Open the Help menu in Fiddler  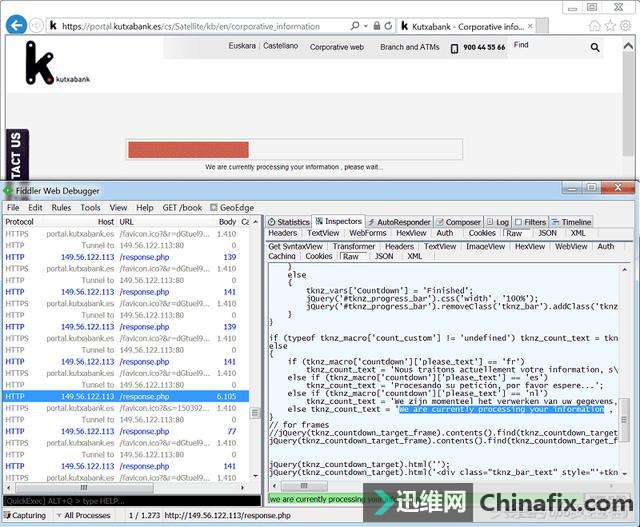[145, 207]
